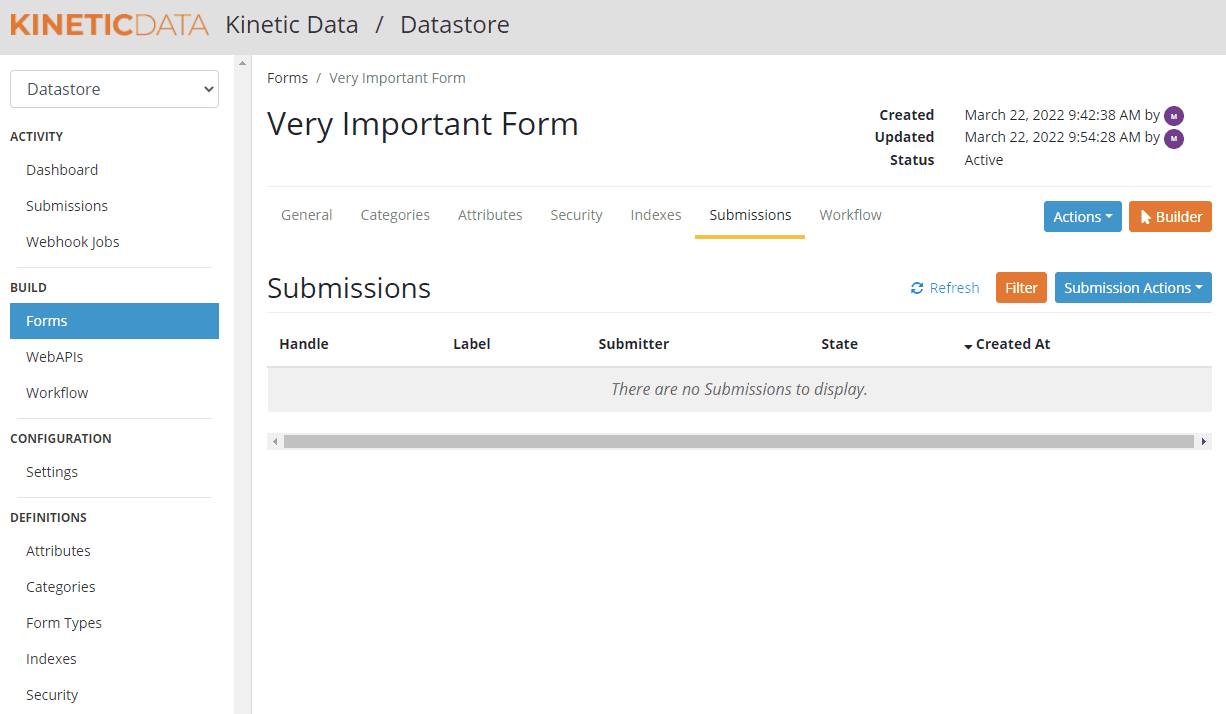Sort by Created At column arrow
This screenshot has width=1226, height=714.
pyautogui.click(x=968, y=345)
